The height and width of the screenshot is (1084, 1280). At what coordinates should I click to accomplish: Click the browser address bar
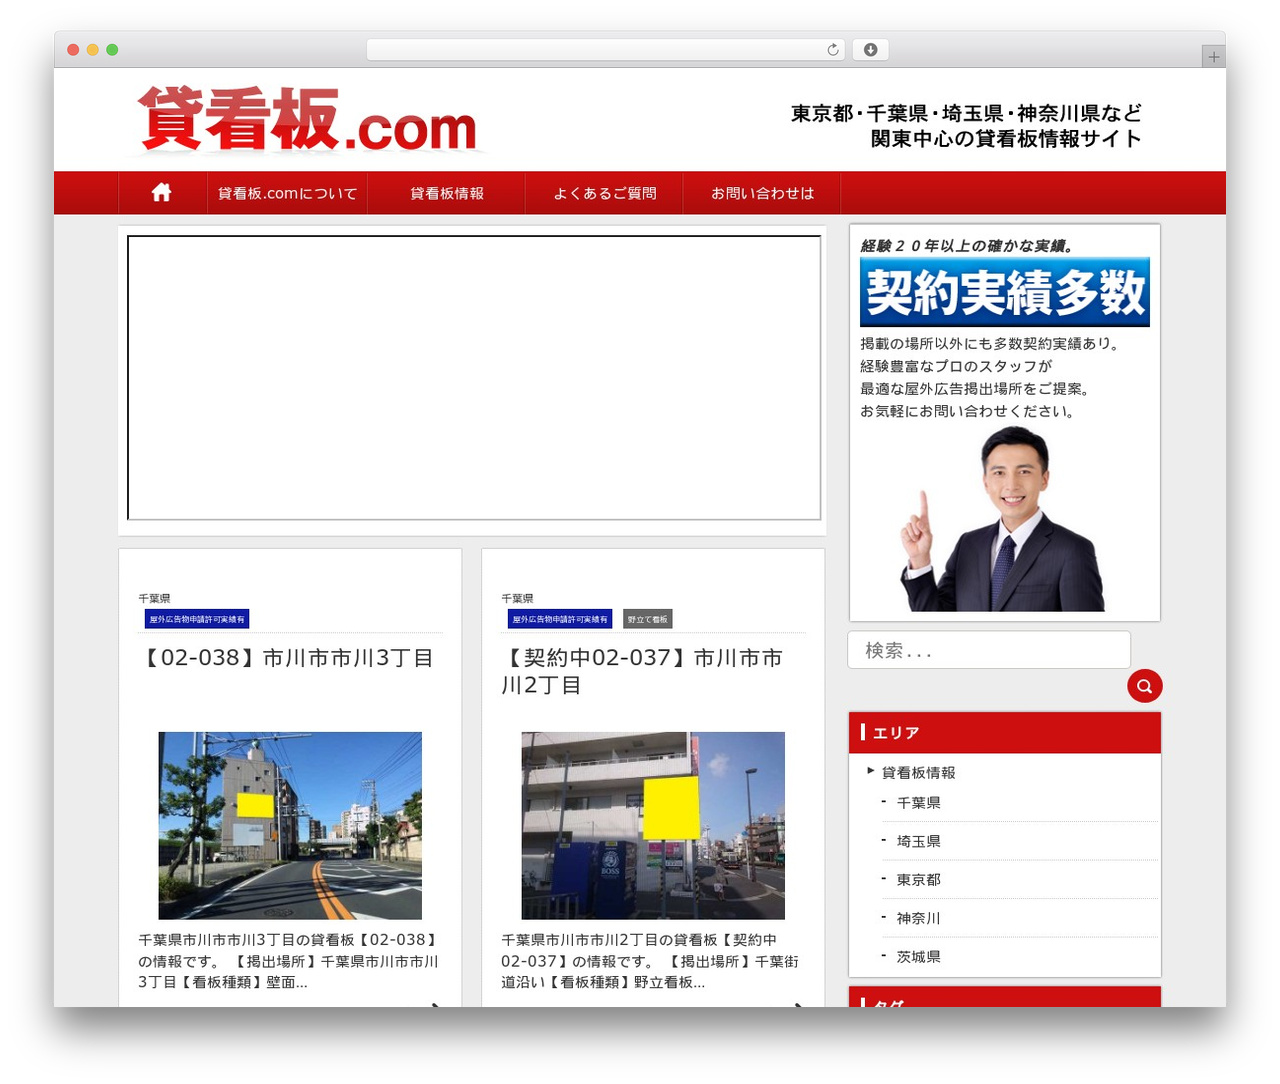point(605,50)
